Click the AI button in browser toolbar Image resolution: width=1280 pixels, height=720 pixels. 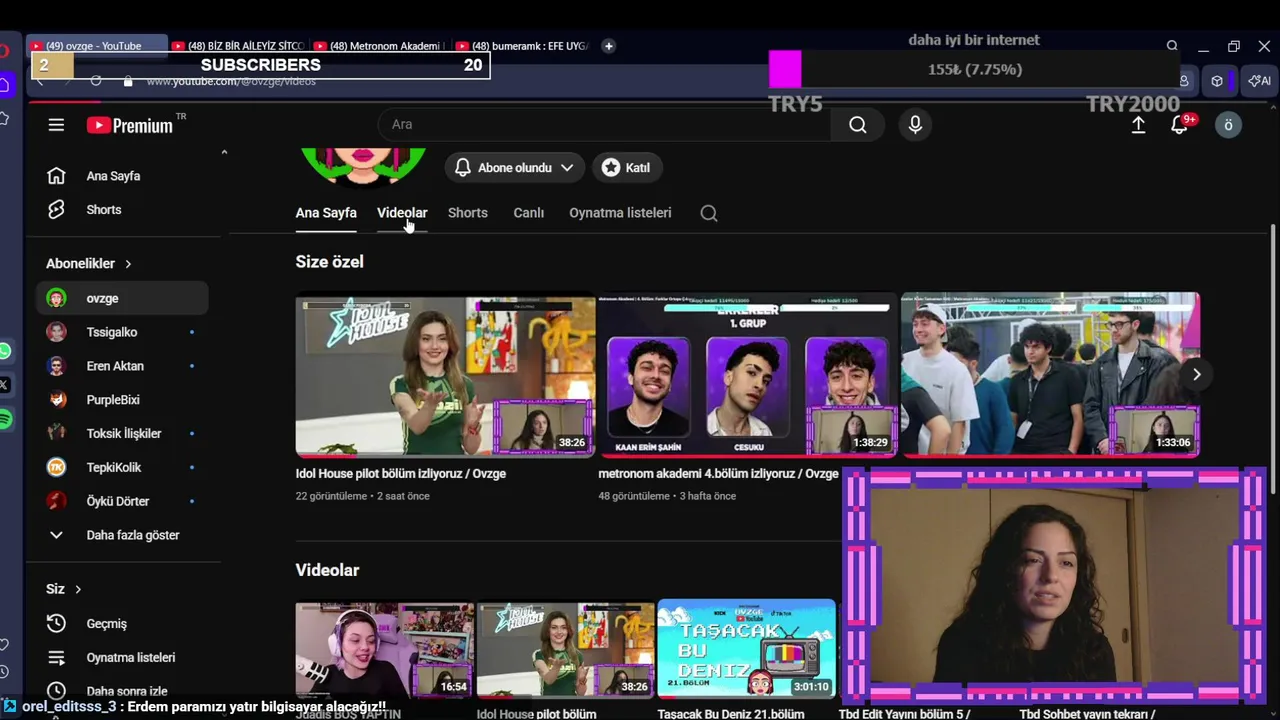pyautogui.click(x=1260, y=81)
